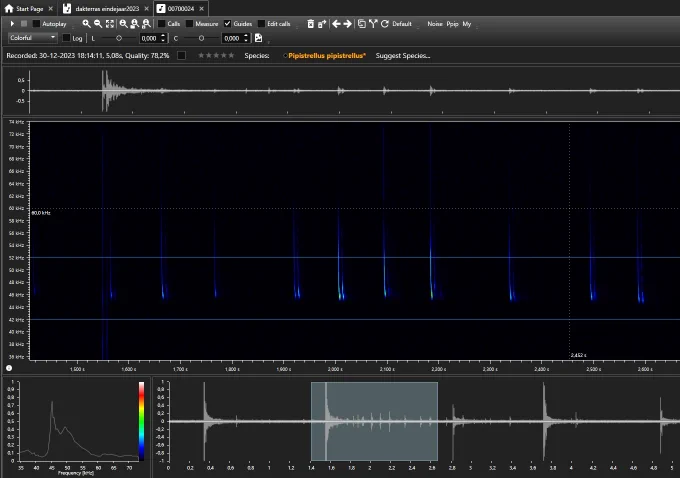Viewport: 680px width, 478px height.
Task: Select the 00700024 recording tab
Action: tap(181, 8)
